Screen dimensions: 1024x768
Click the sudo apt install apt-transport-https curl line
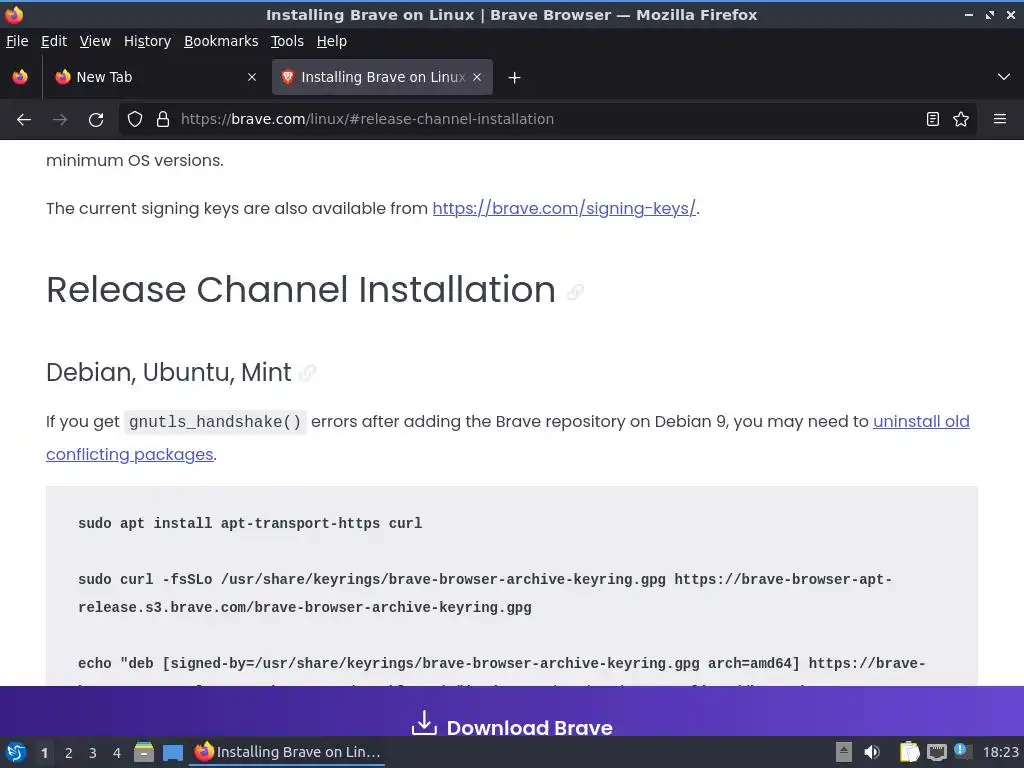[x=250, y=524]
